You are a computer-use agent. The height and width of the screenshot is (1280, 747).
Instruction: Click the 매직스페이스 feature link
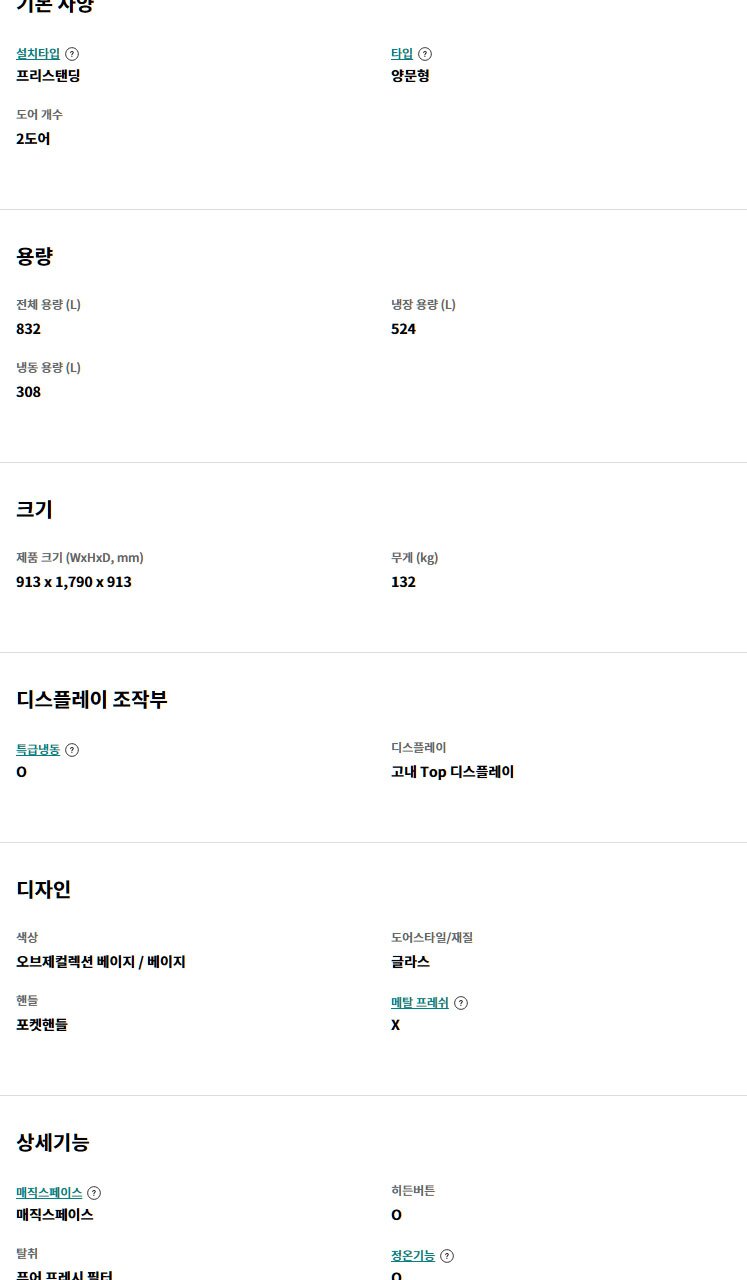click(49, 1193)
